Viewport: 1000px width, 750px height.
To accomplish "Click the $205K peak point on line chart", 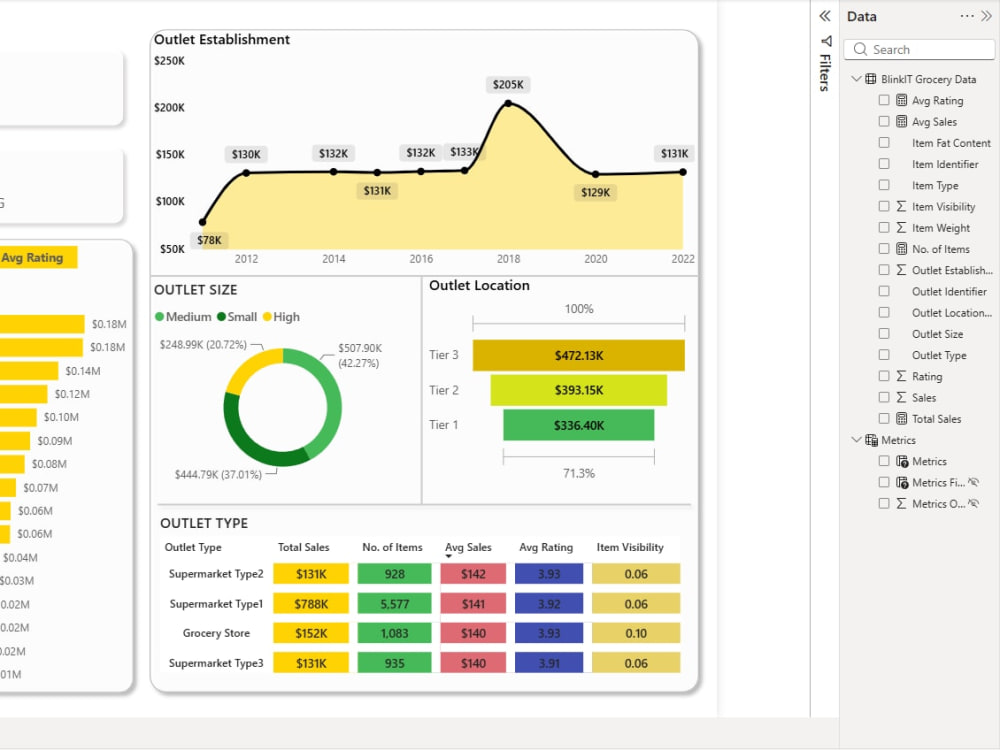I will click(508, 103).
